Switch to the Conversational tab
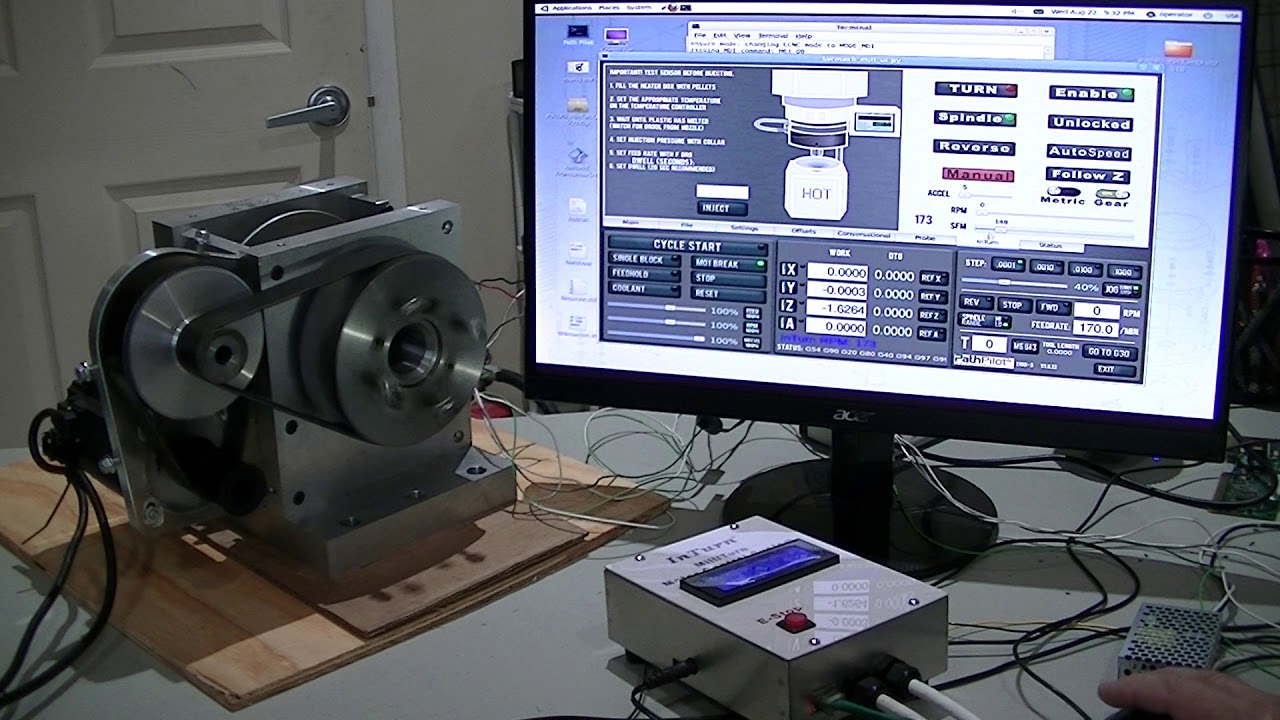 point(862,234)
